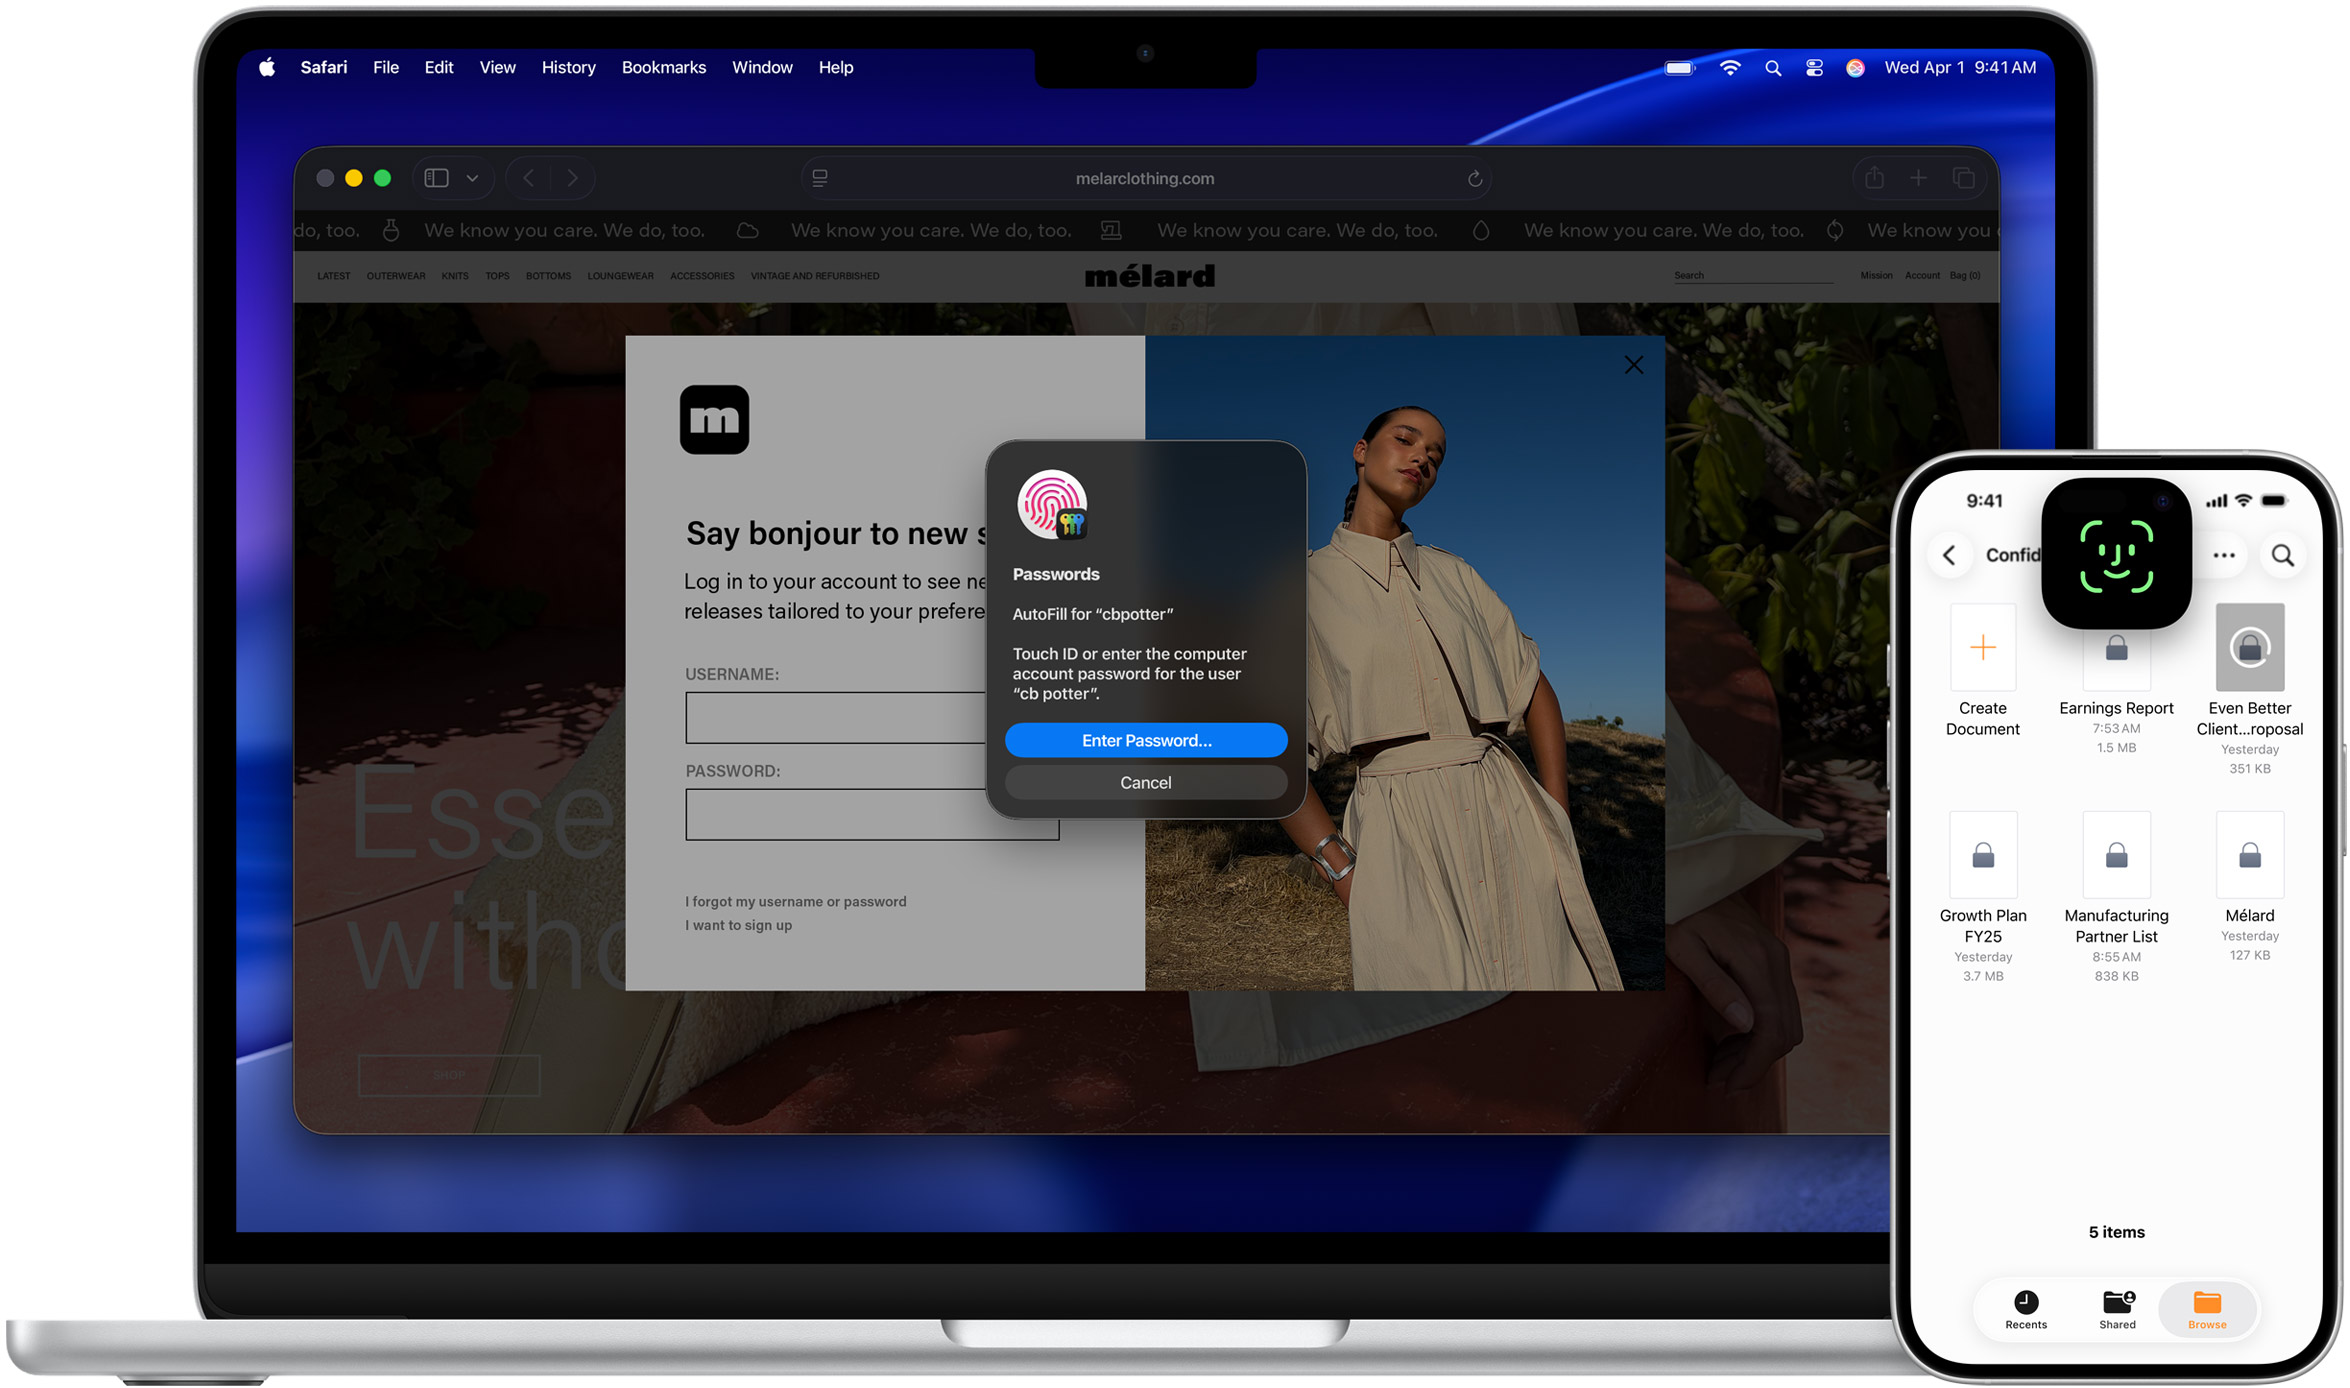The width and height of the screenshot is (2350, 1388).
Task: Open the Window menu
Action: point(762,67)
